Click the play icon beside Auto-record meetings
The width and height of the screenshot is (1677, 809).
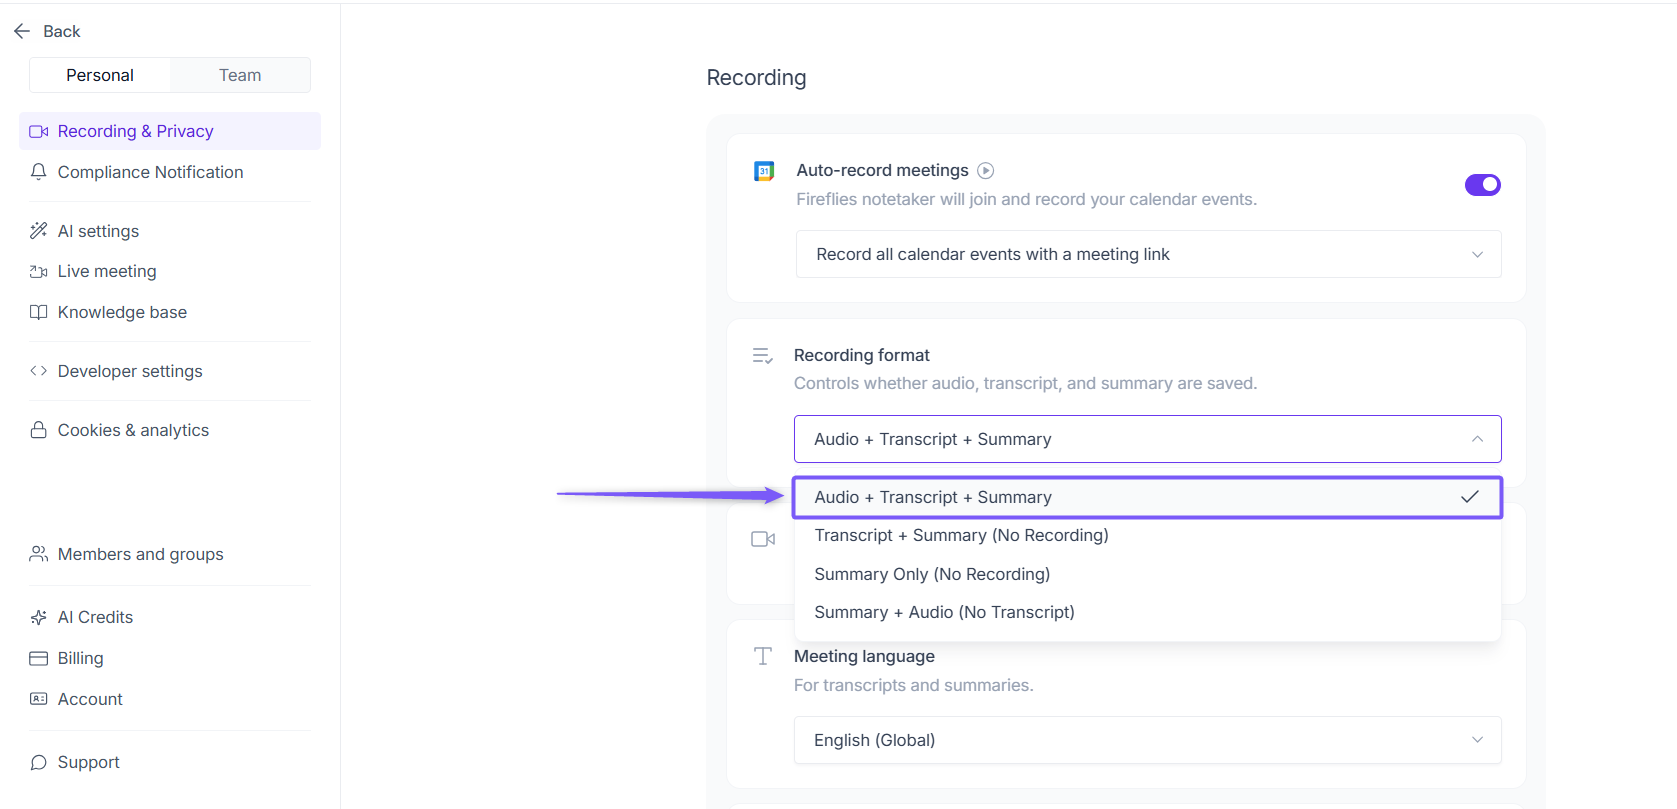coord(985,171)
